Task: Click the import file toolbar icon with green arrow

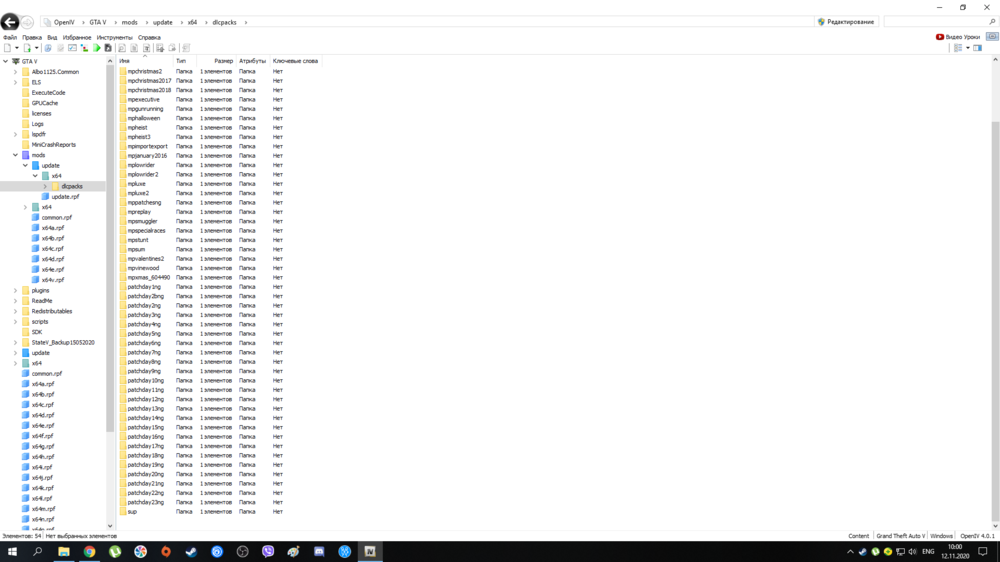Action: (27, 48)
